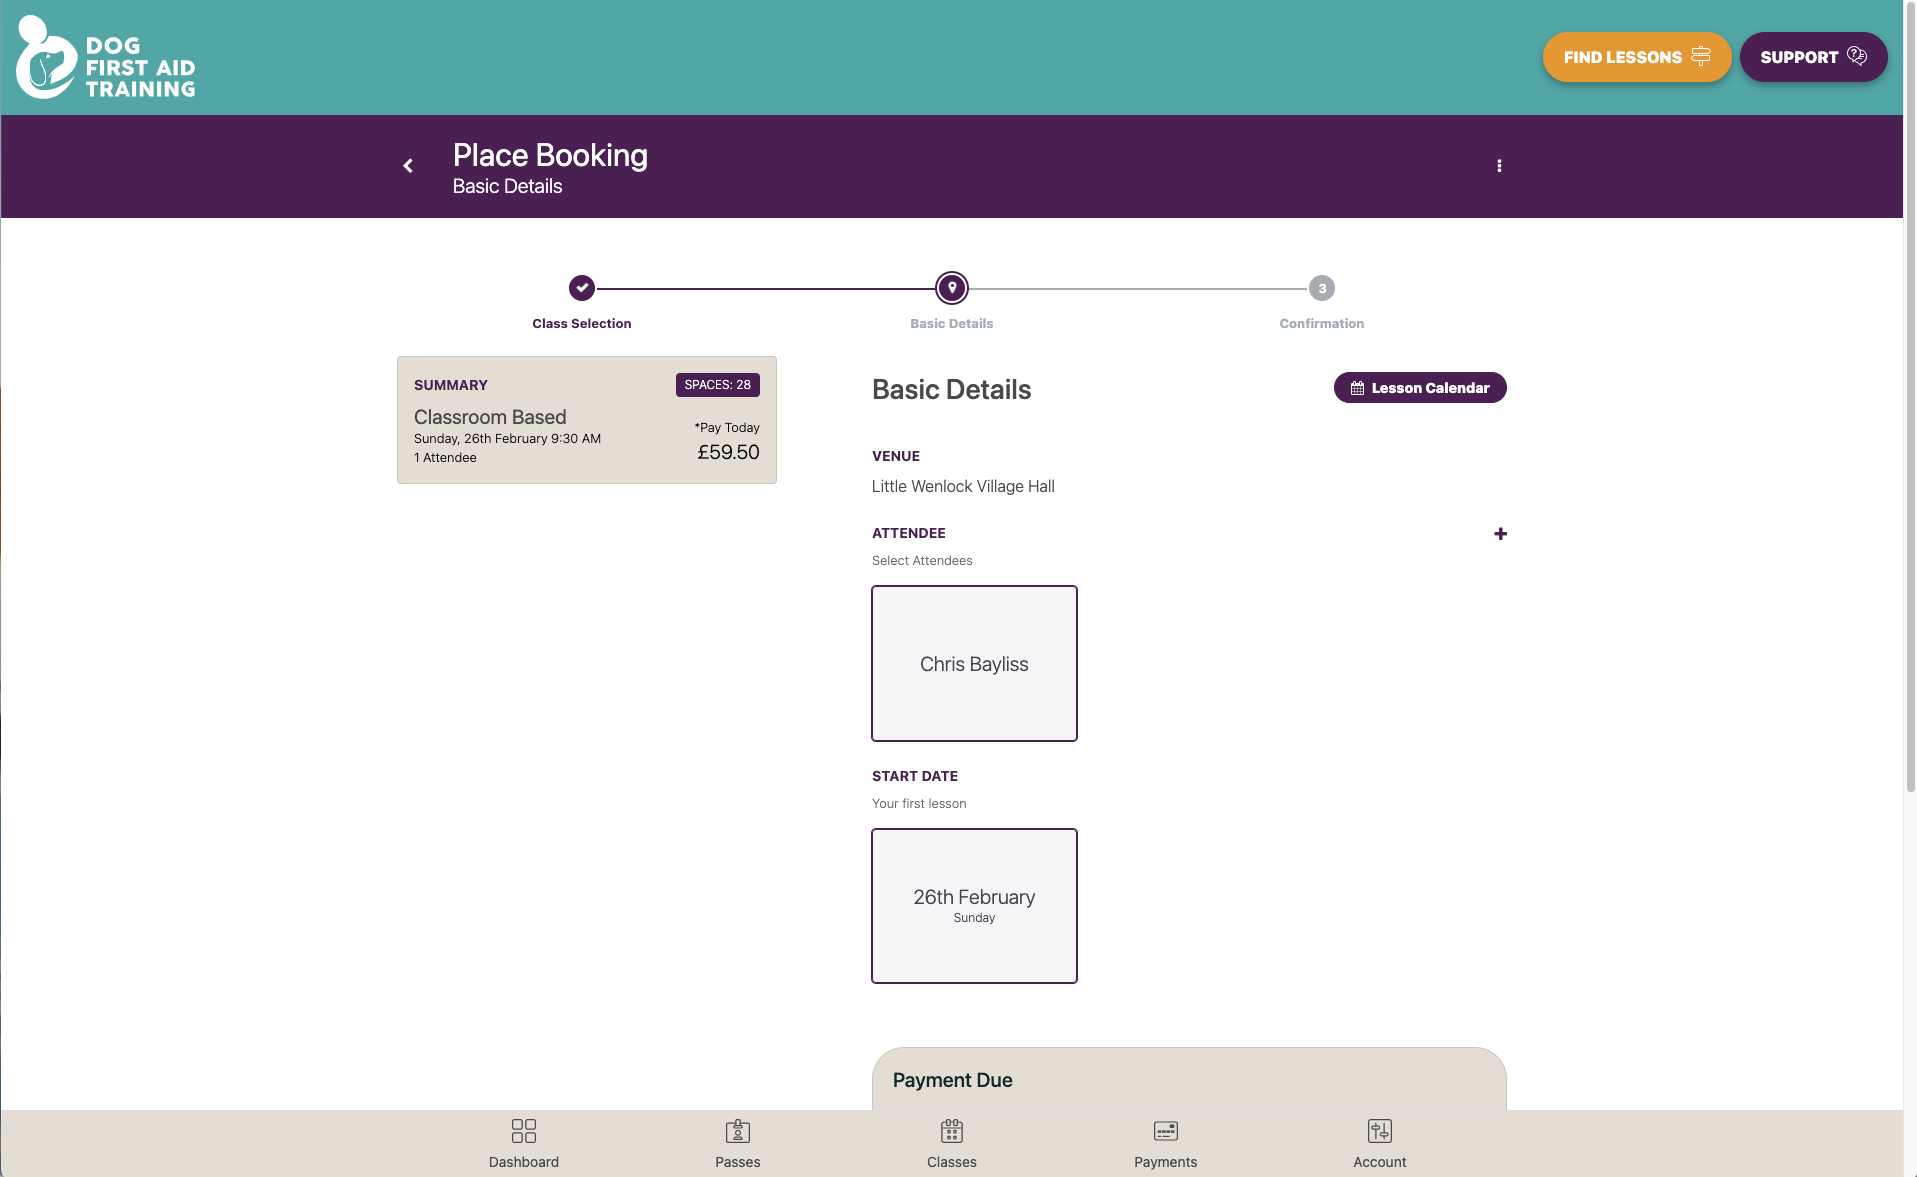Image resolution: width=1917 pixels, height=1177 pixels.
Task: Go to Dashboard tab label
Action: click(524, 1162)
